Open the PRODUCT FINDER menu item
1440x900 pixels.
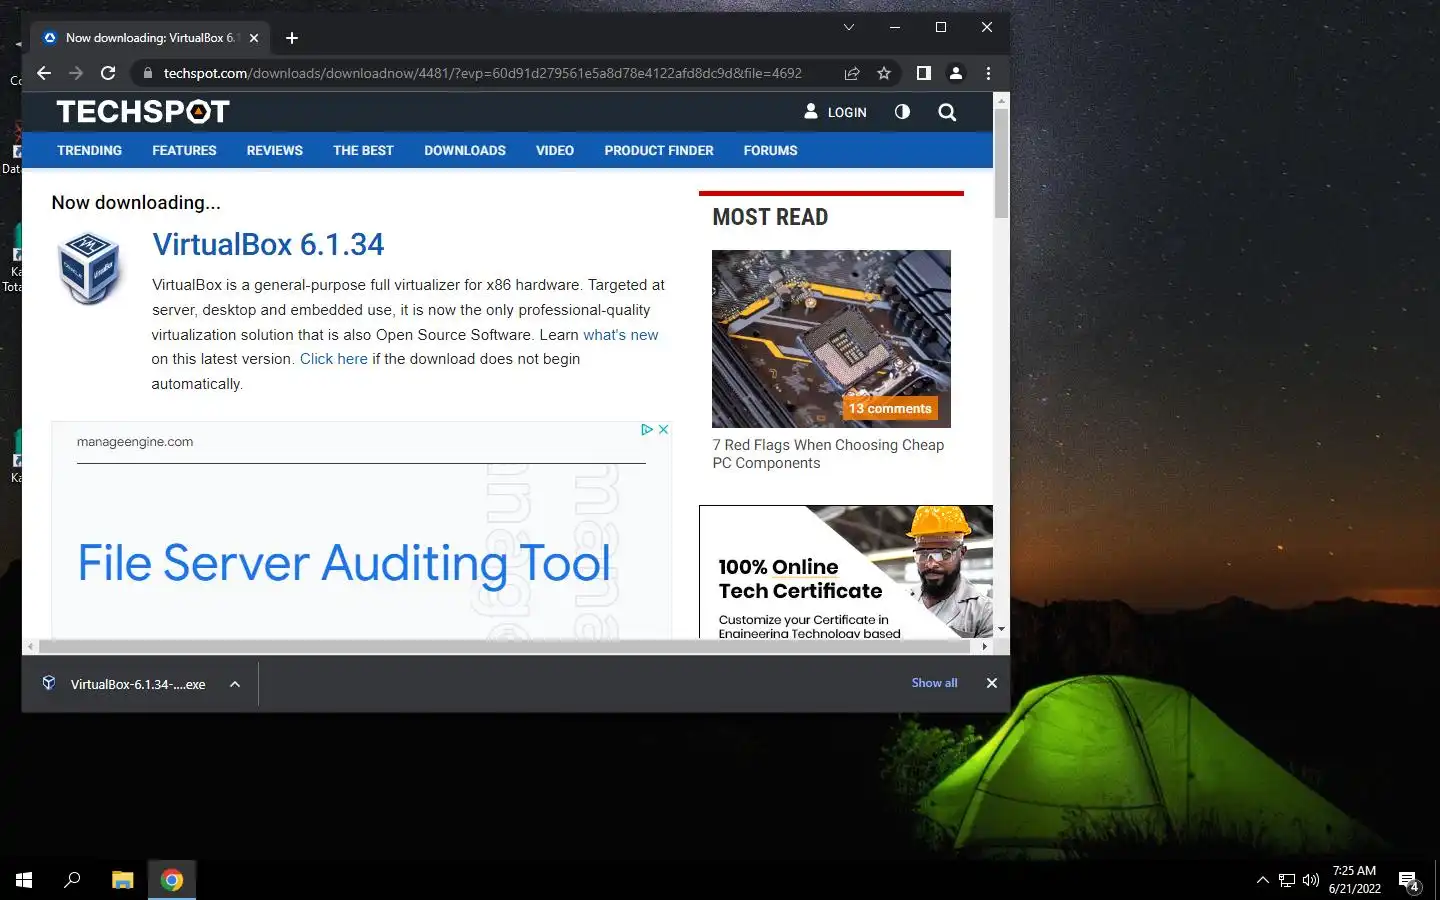(x=659, y=150)
